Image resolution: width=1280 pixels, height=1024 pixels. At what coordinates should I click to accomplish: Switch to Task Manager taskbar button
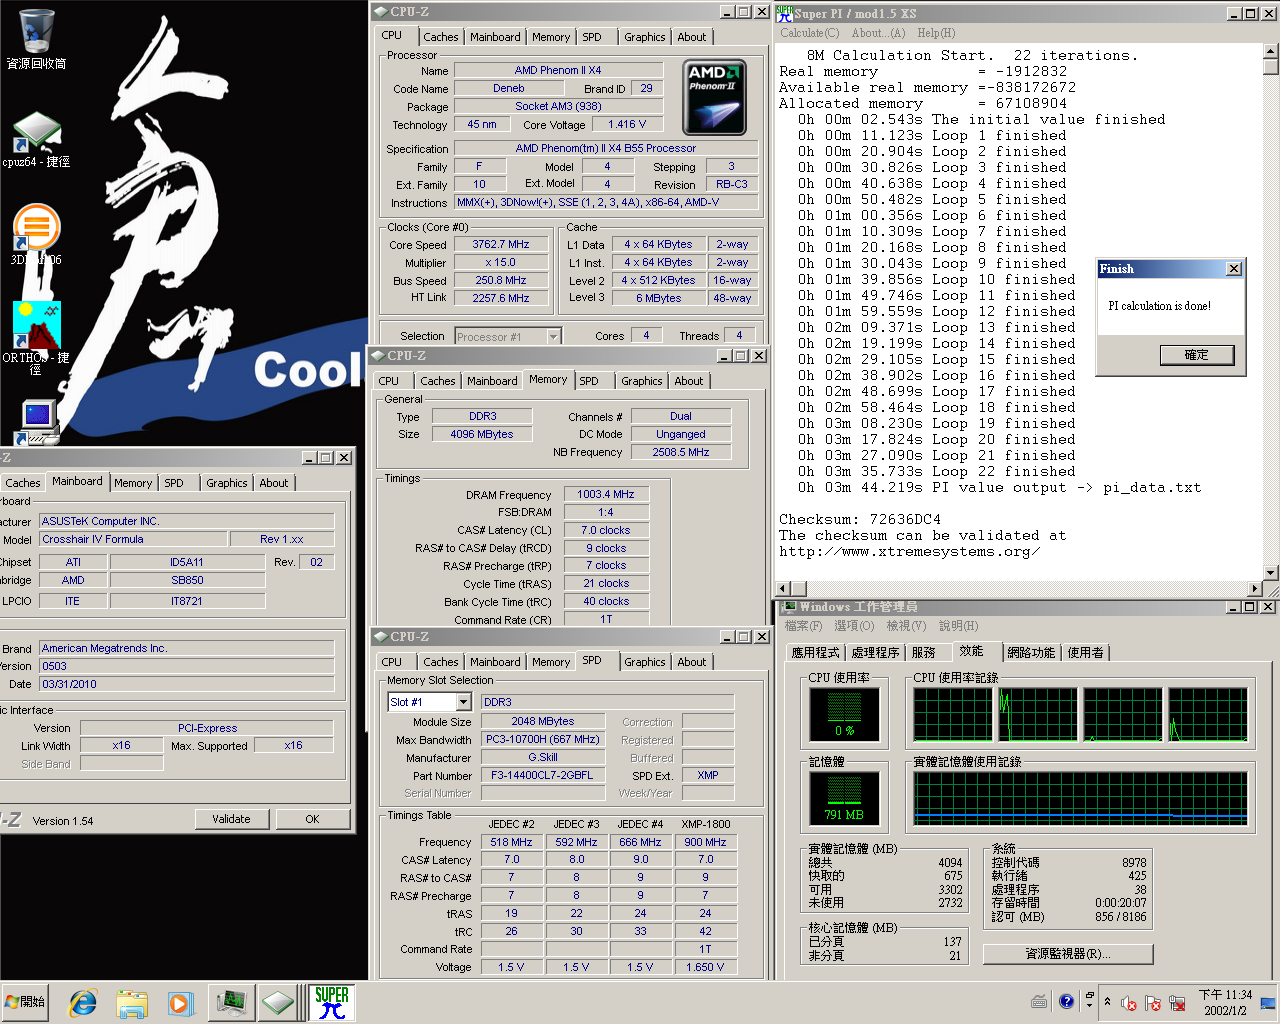(230, 1002)
